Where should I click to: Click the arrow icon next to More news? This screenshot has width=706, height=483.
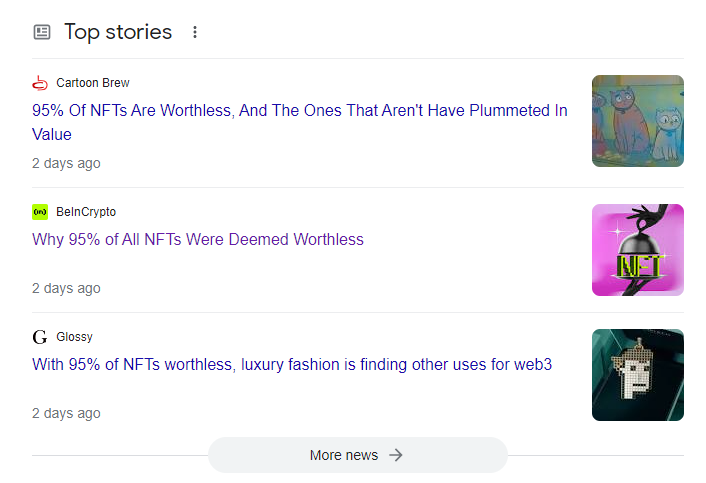pyautogui.click(x=396, y=455)
